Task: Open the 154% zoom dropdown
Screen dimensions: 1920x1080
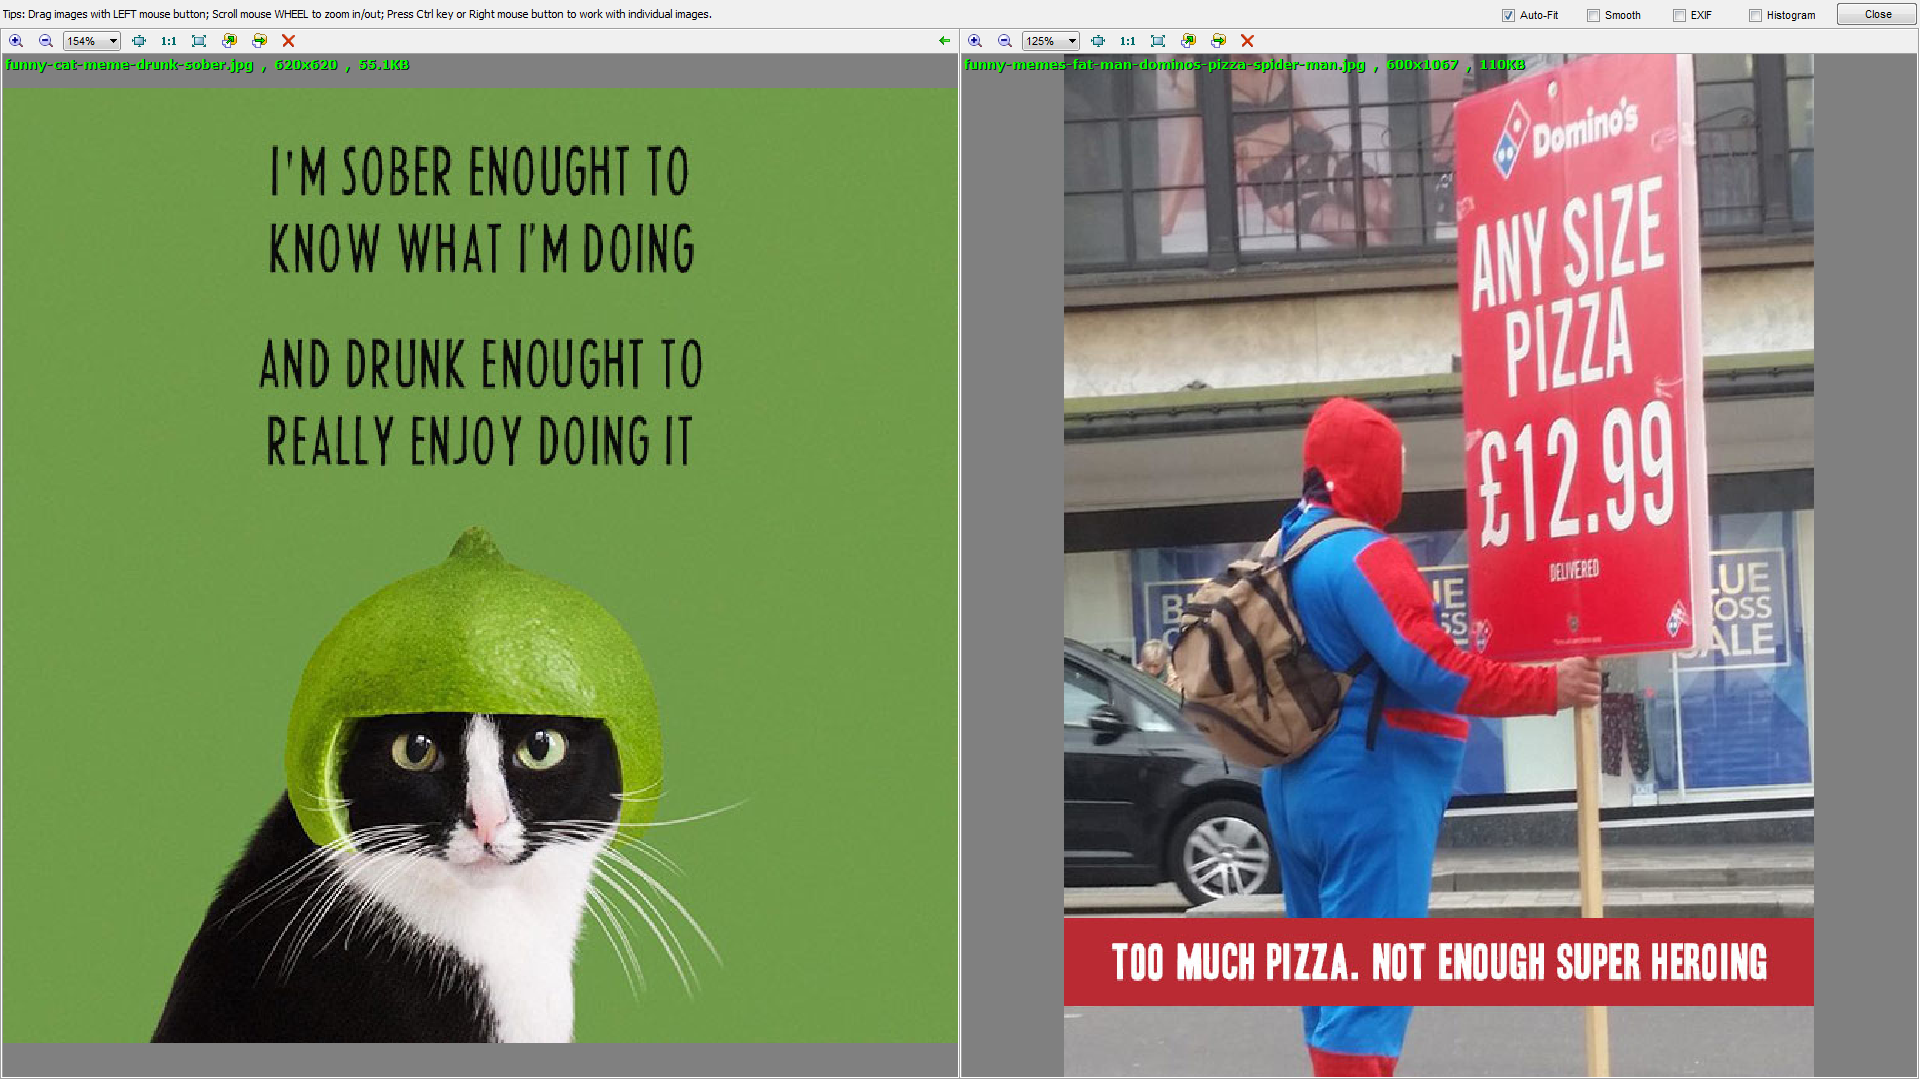Action: point(113,41)
